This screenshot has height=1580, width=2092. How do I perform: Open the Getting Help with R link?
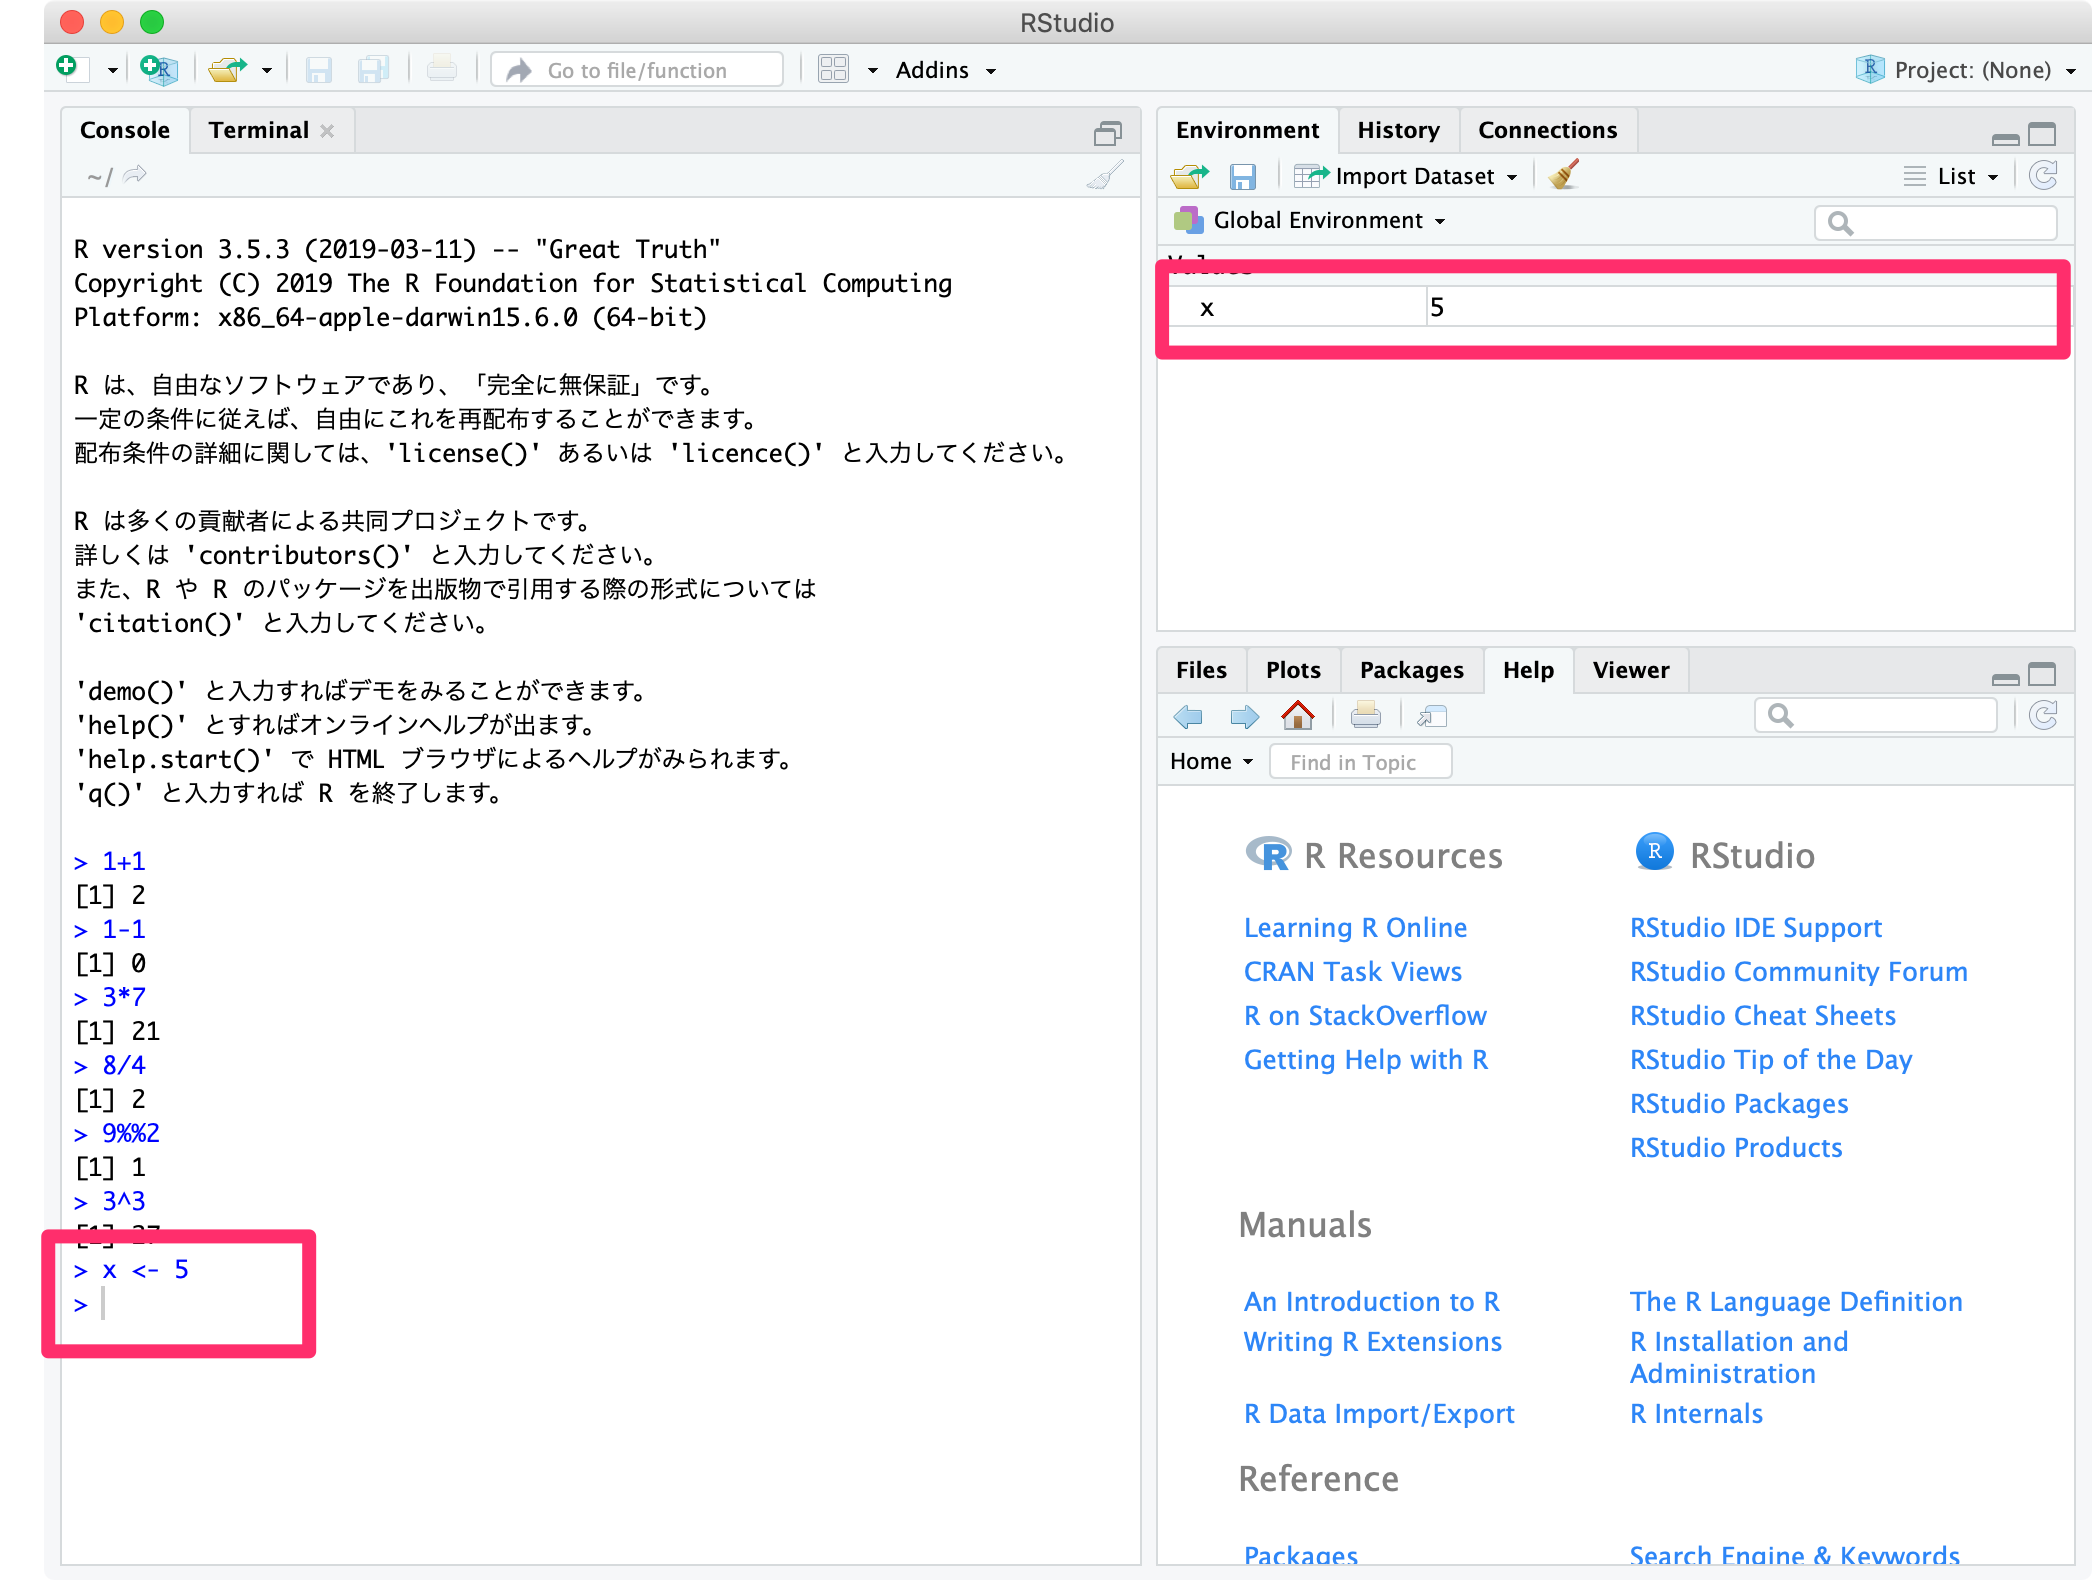[1366, 1059]
